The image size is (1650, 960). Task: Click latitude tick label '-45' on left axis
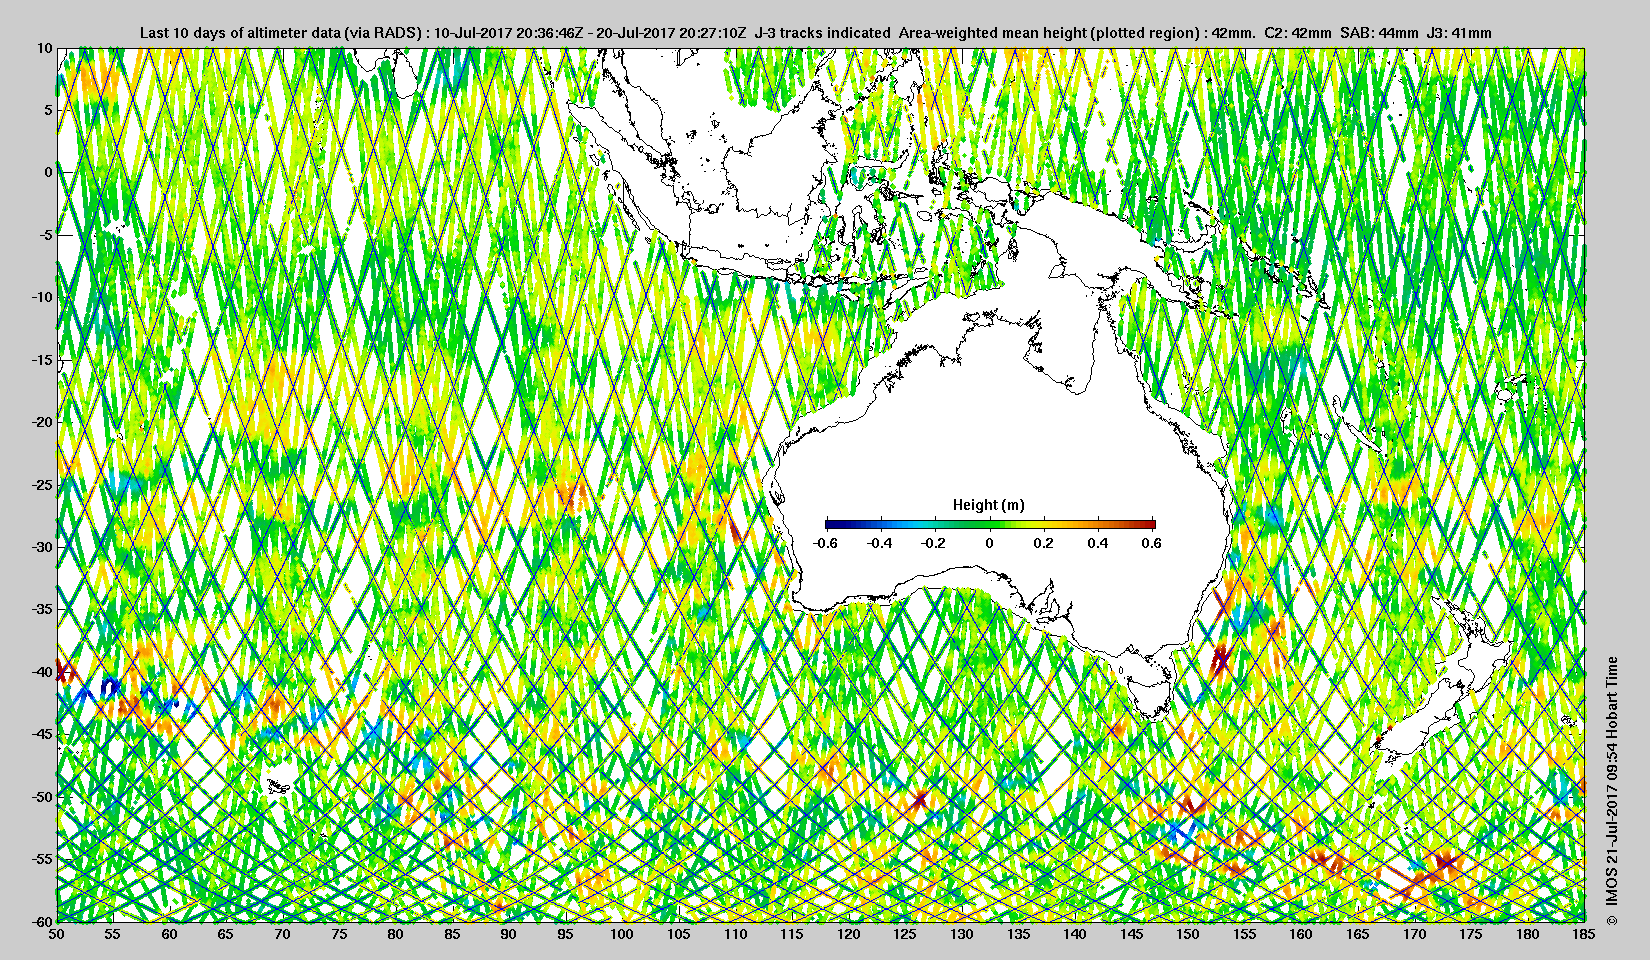point(41,734)
